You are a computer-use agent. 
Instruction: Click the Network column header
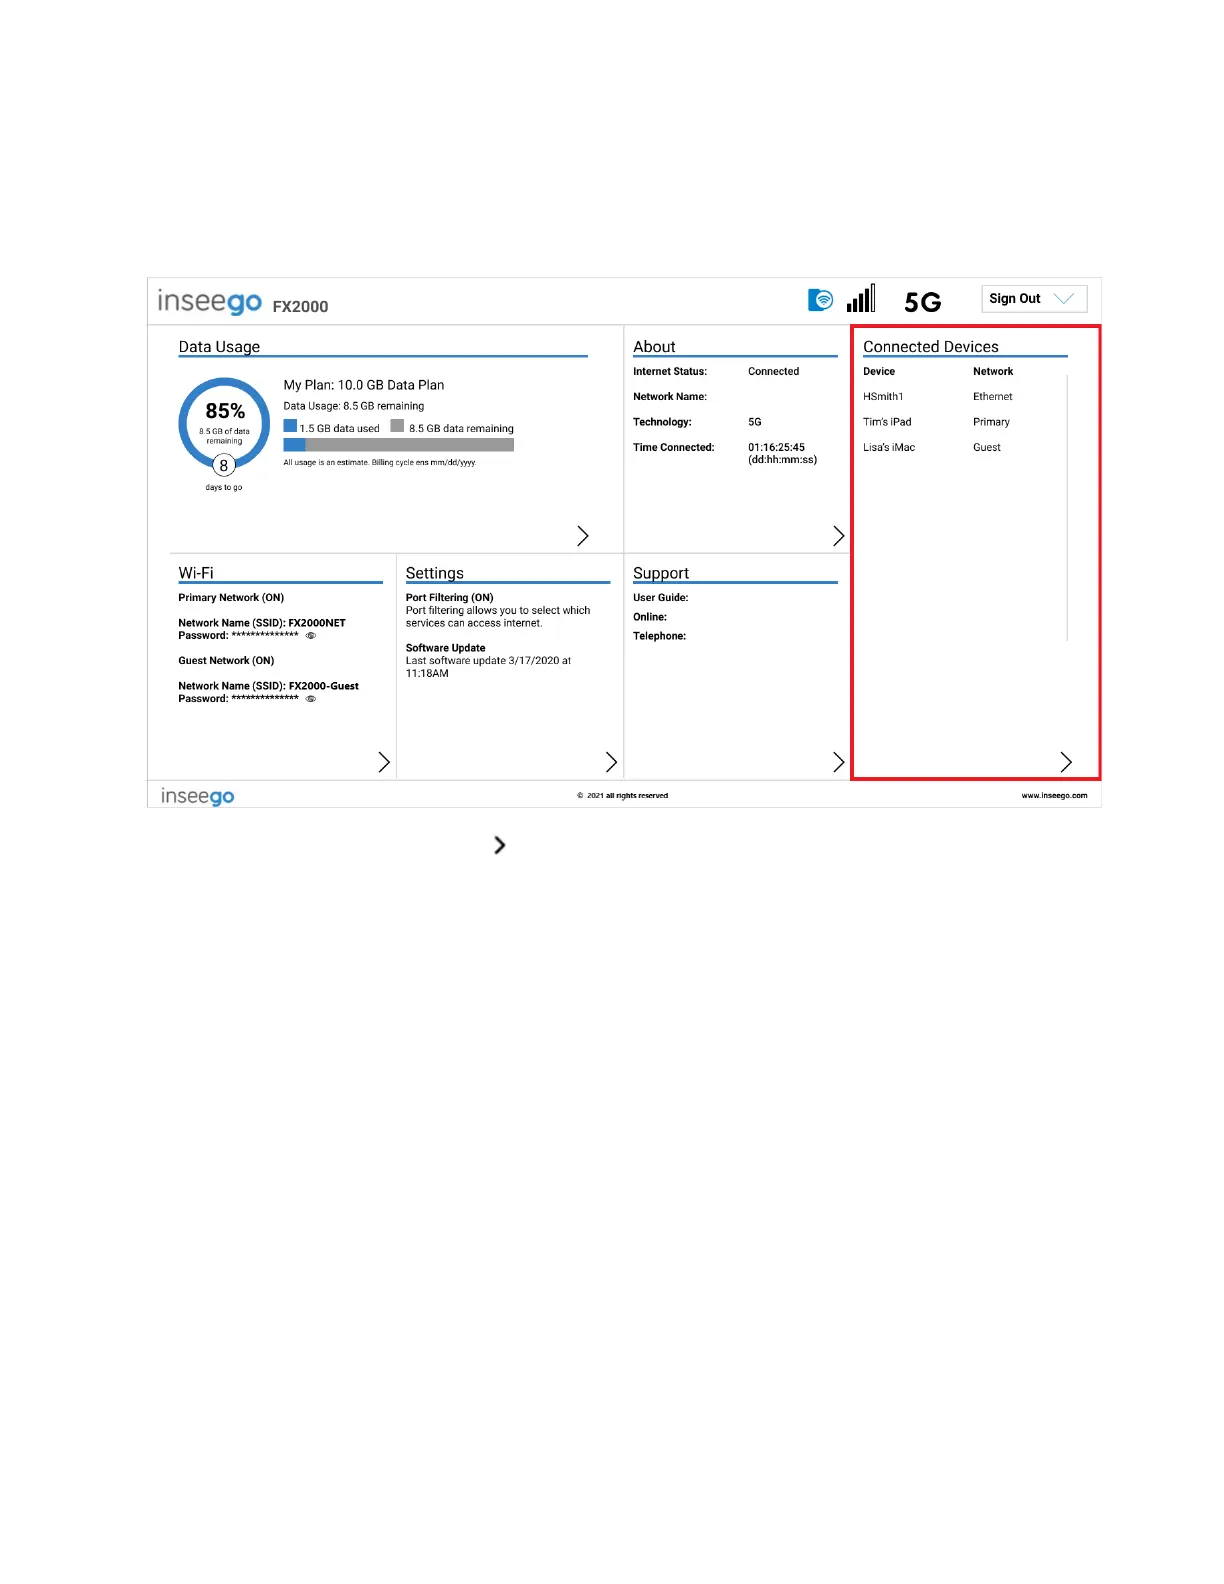click(993, 372)
